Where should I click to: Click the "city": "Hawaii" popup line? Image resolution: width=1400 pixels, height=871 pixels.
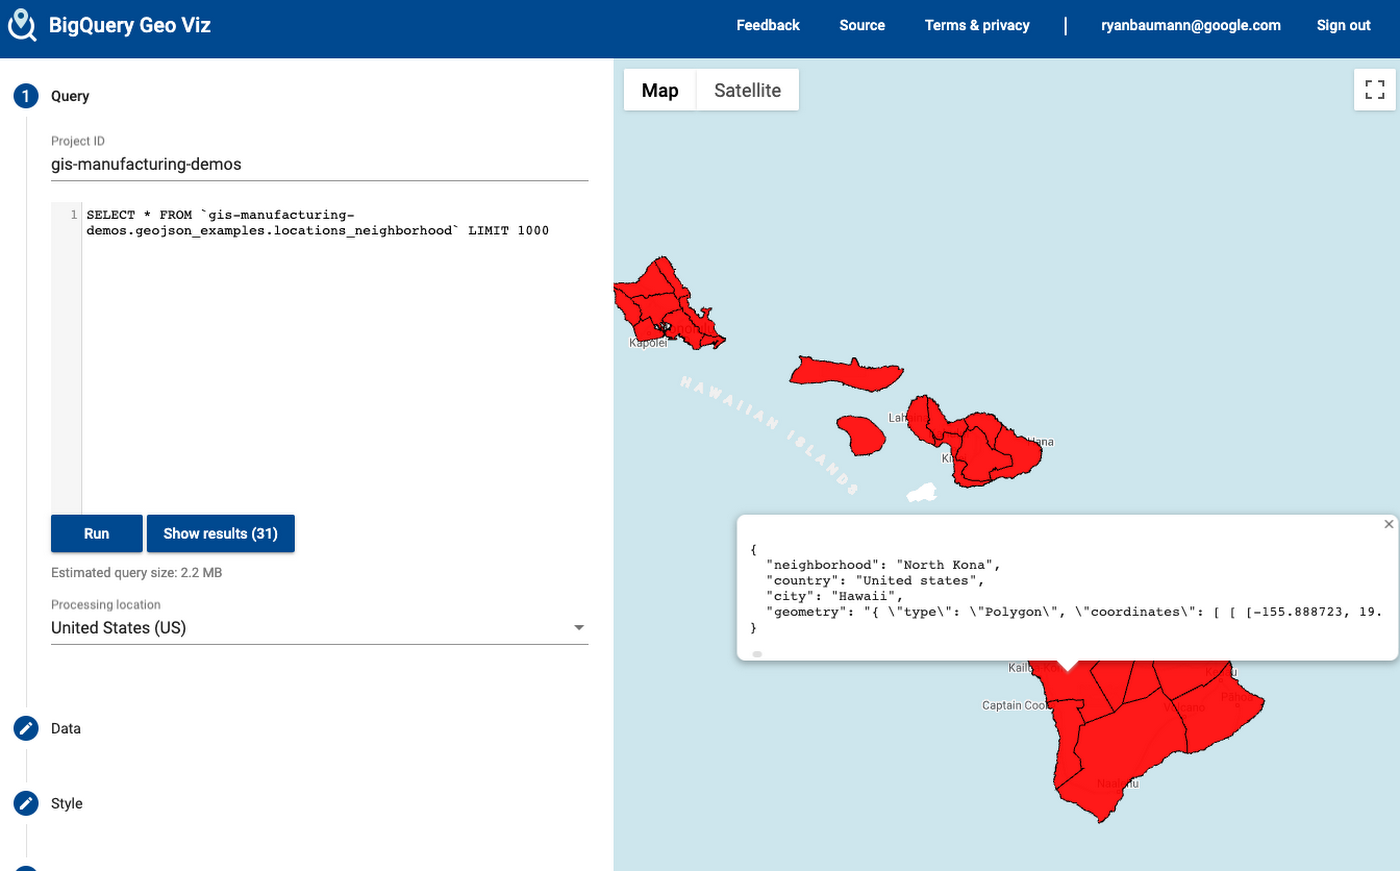coord(835,596)
